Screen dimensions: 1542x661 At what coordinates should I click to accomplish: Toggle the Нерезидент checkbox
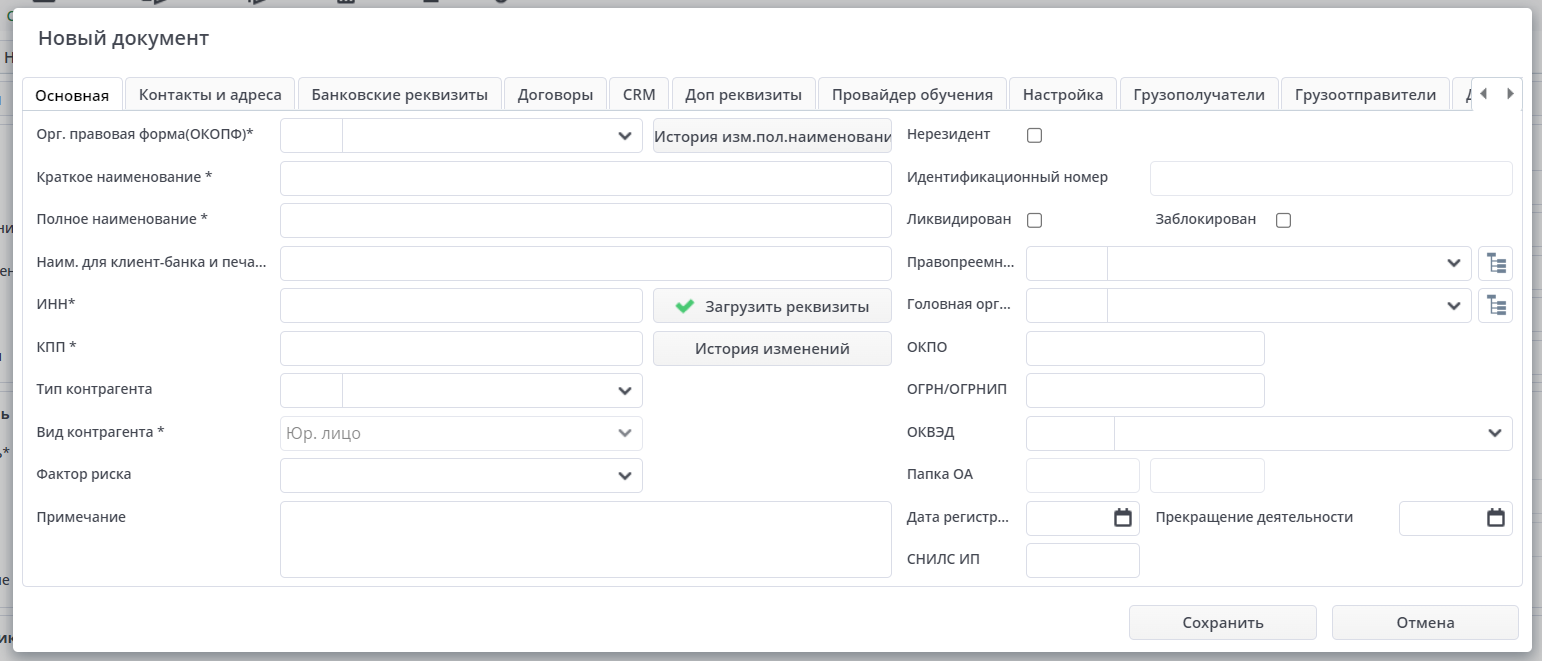[1035, 135]
